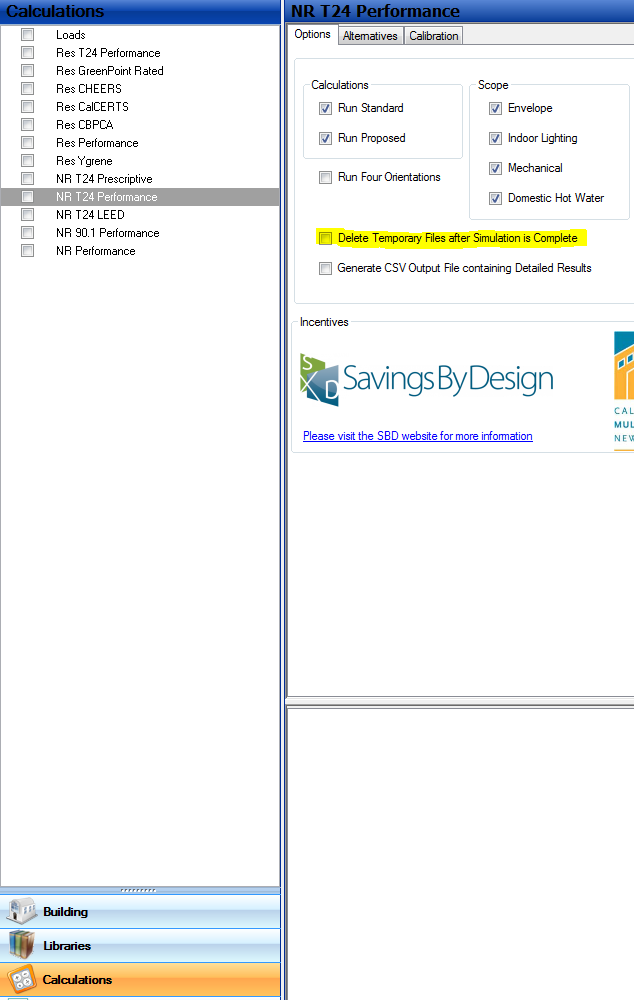Screen dimensions: 634x1000
Task: Check Generate CSV Output File option
Action: click(x=325, y=268)
